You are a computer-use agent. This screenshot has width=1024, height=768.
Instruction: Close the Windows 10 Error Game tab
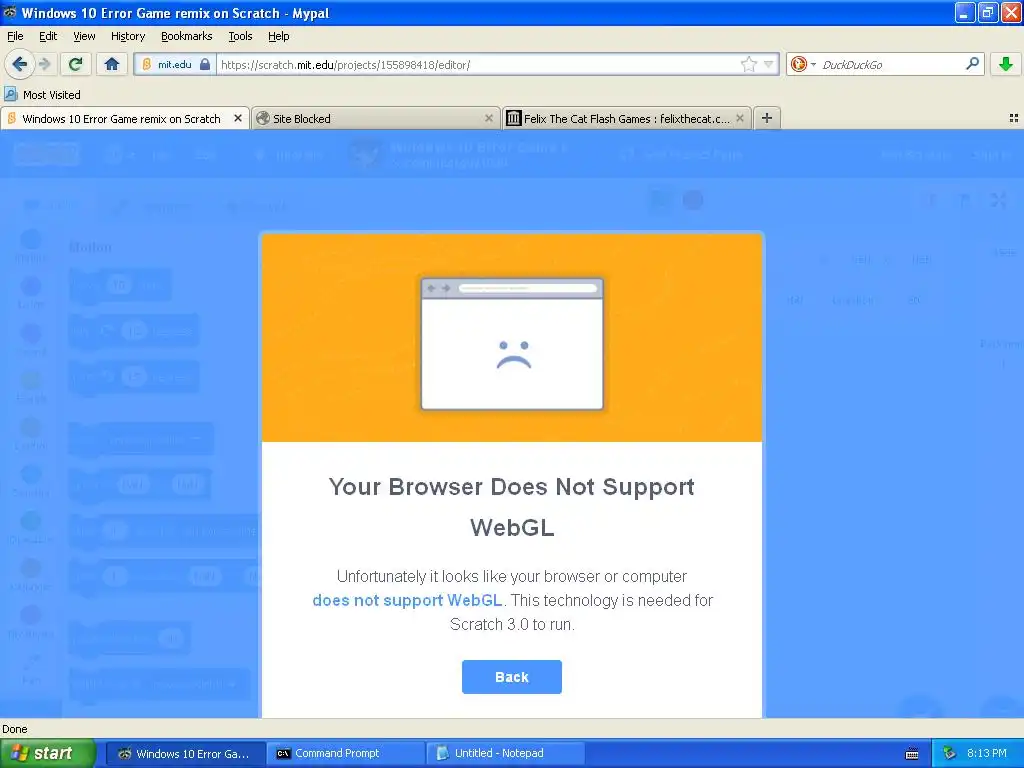(238, 118)
